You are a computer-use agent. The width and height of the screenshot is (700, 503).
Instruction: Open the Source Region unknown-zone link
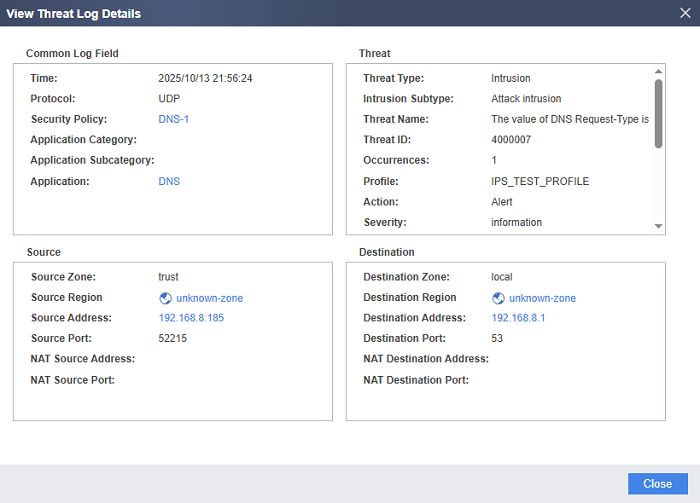(209, 298)
